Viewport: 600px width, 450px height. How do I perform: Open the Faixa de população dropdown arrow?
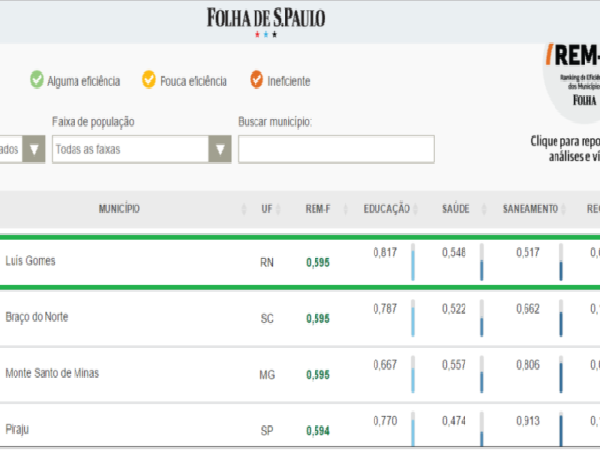click(220, 149)
